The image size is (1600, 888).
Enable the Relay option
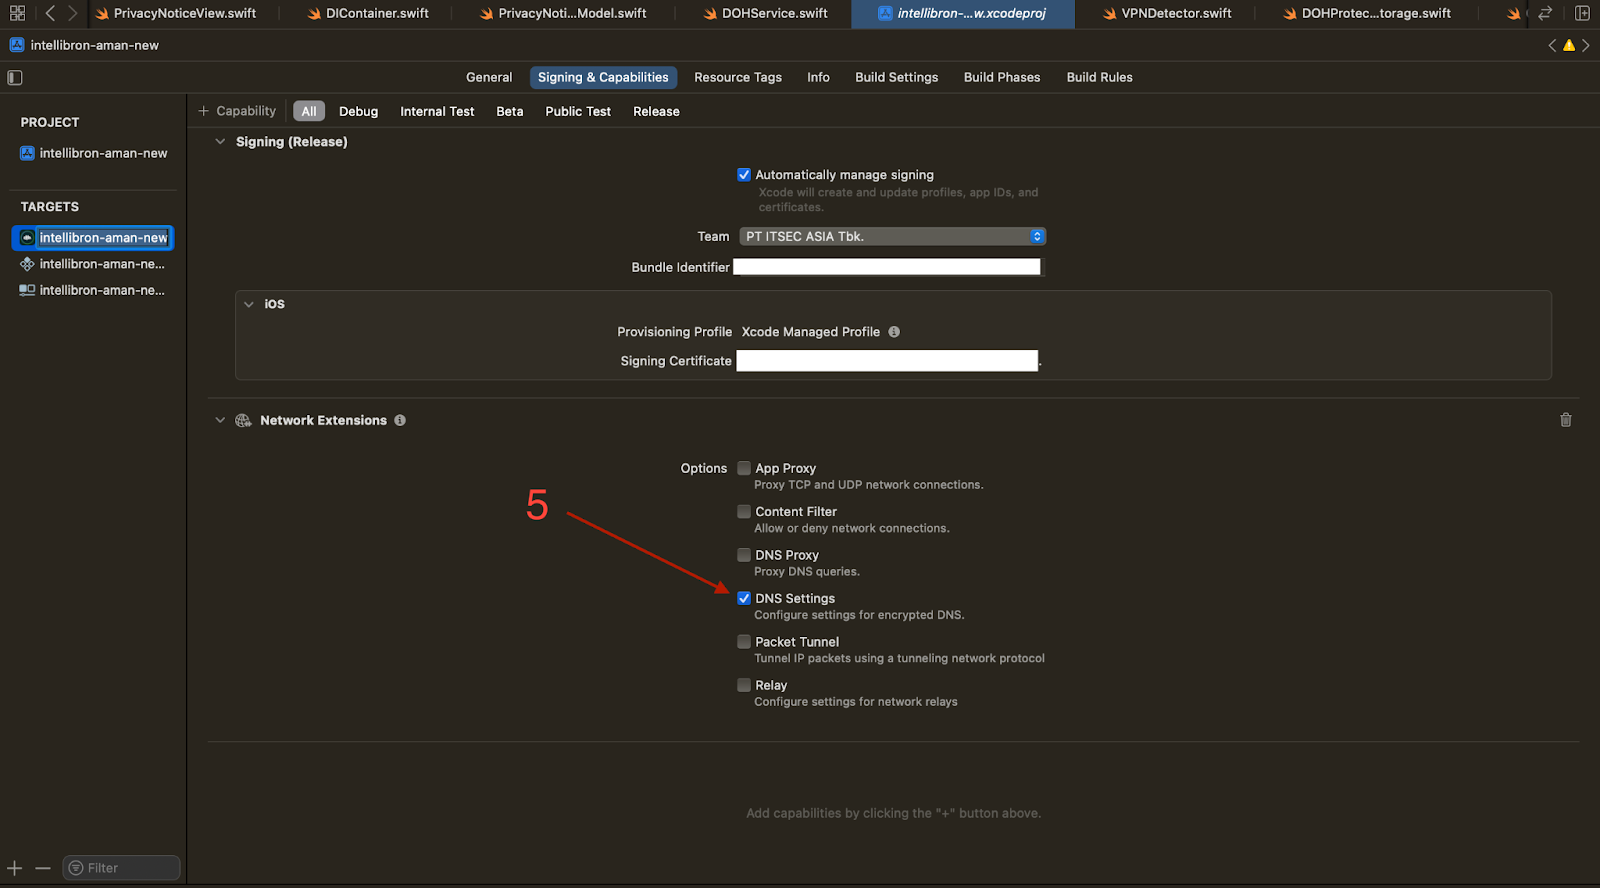click(744, 685)
